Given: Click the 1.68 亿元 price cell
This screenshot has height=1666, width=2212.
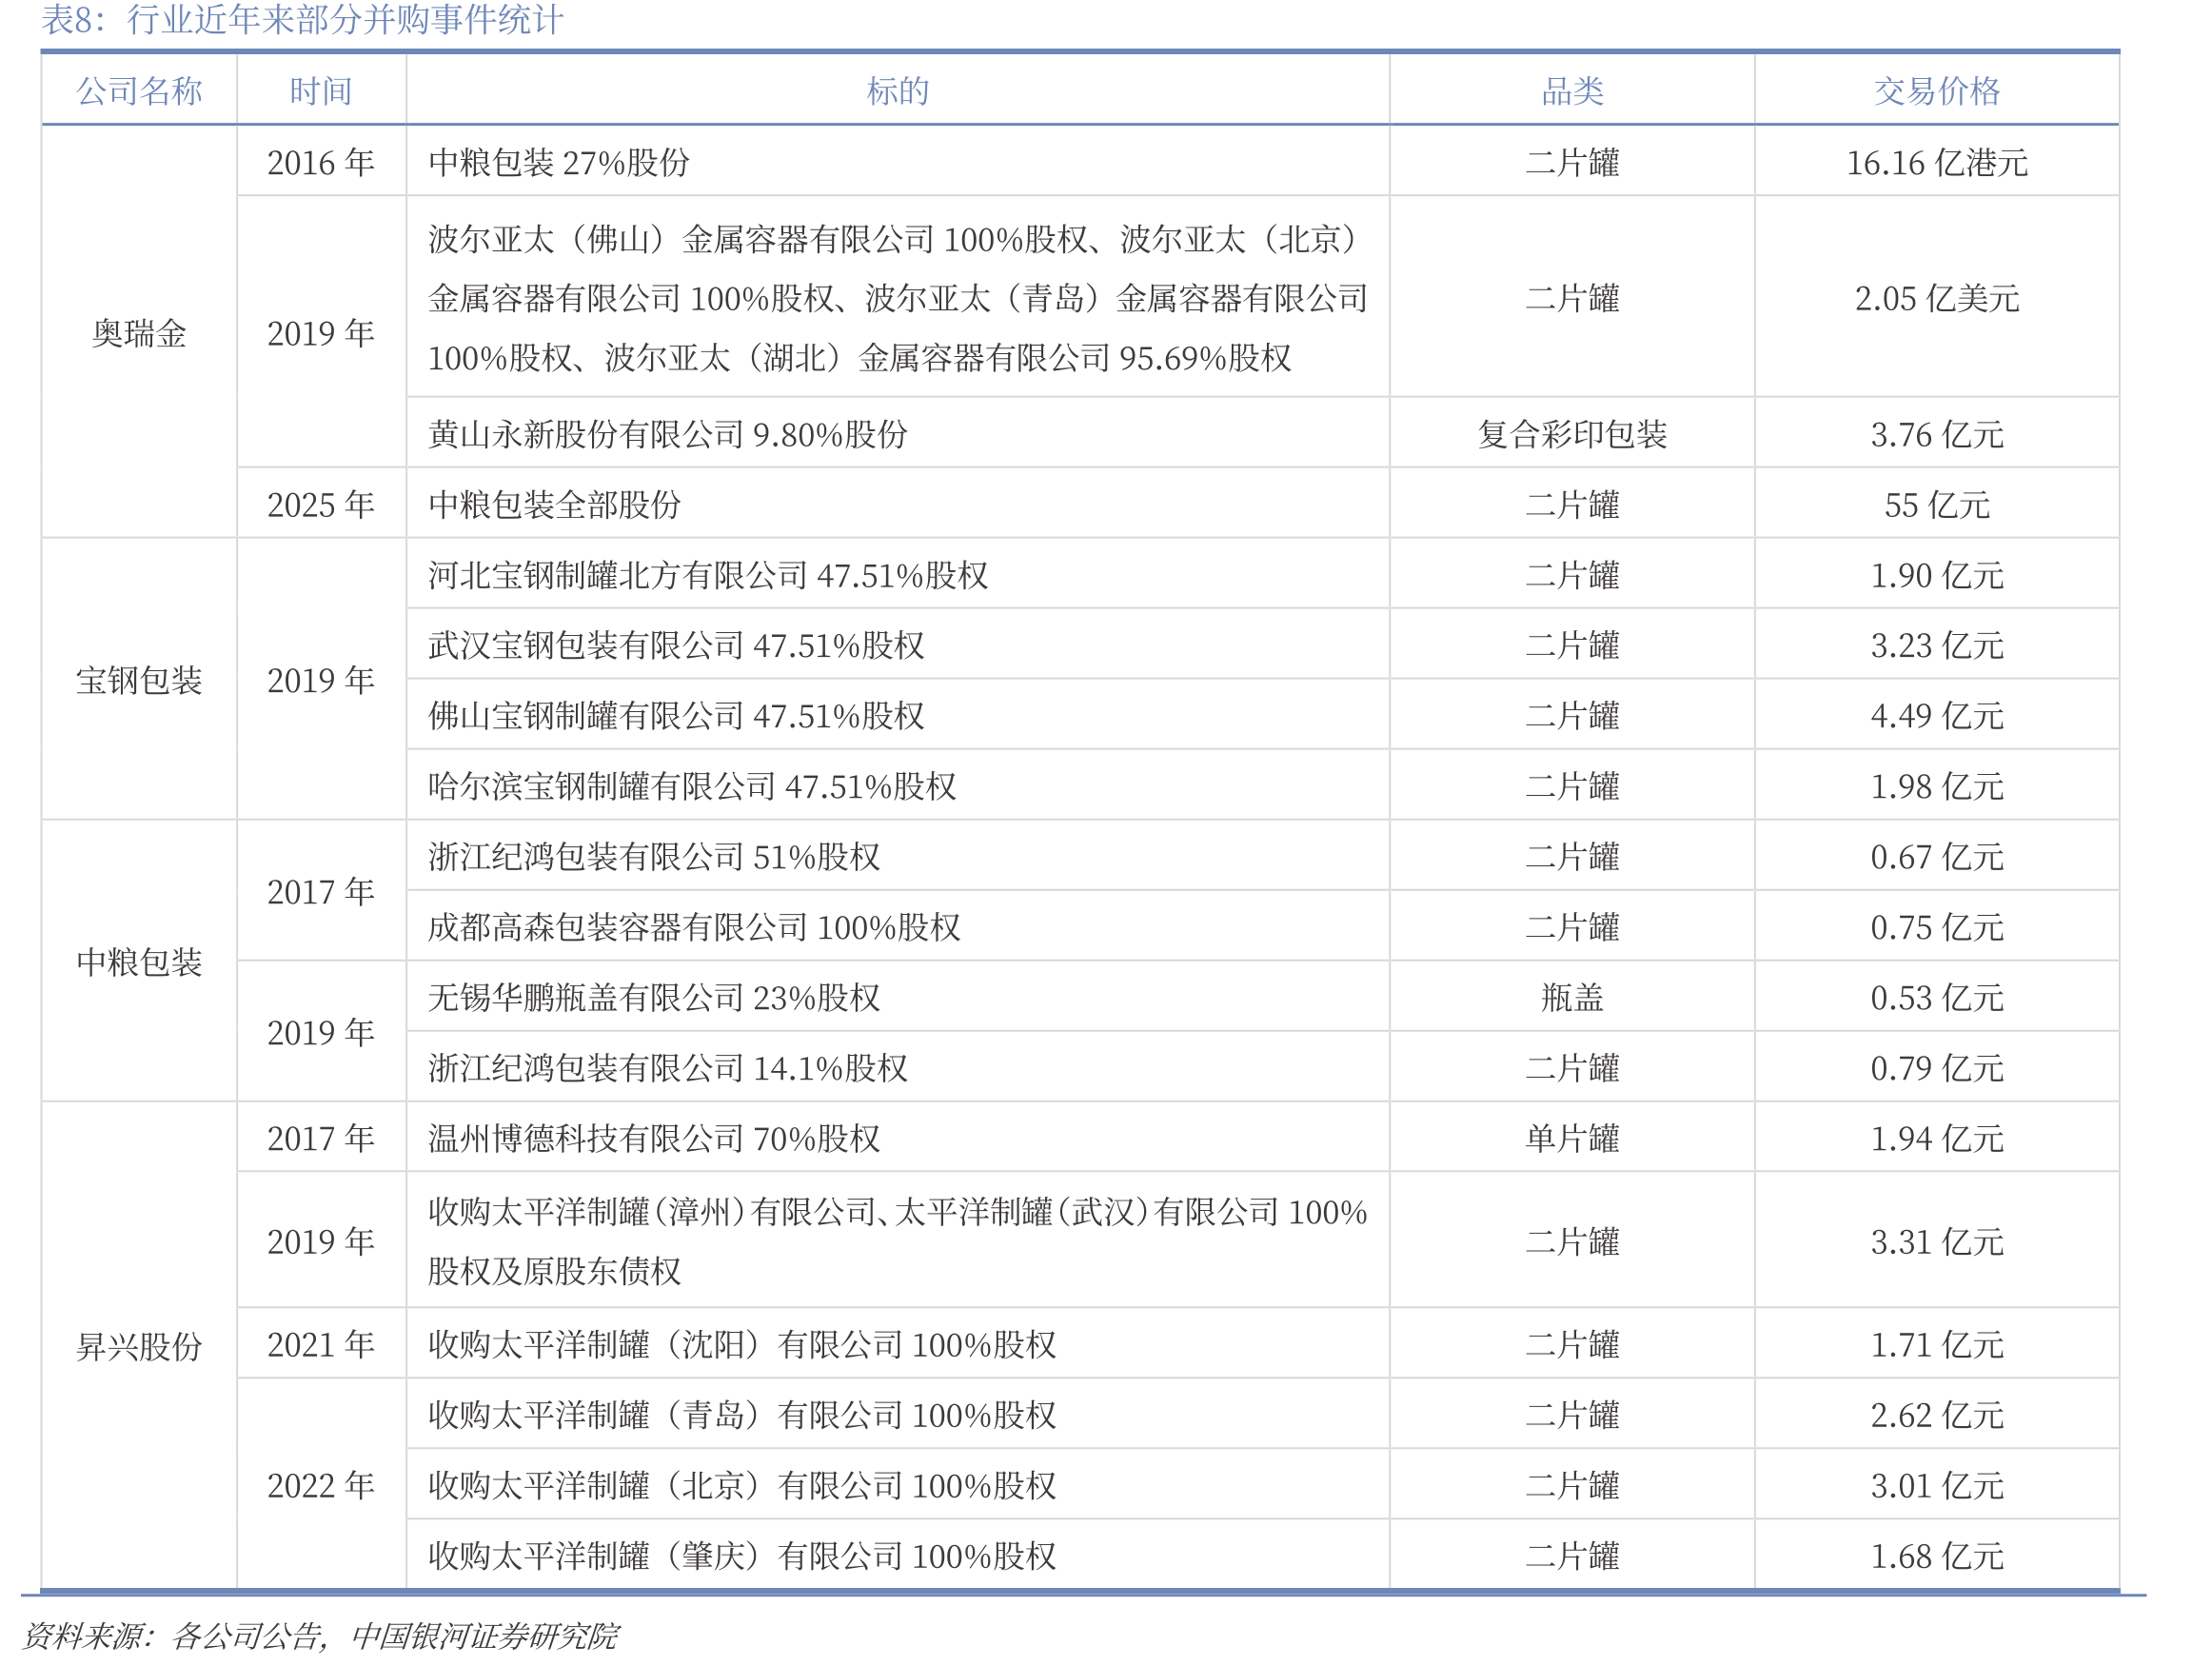Looking at the screenshot, I should coord(1937,1555).
